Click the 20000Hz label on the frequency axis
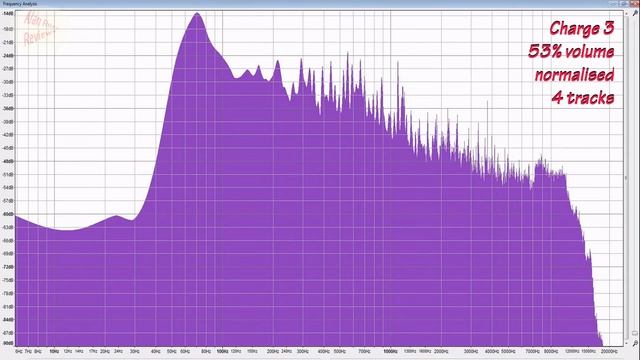 [609, 351]
